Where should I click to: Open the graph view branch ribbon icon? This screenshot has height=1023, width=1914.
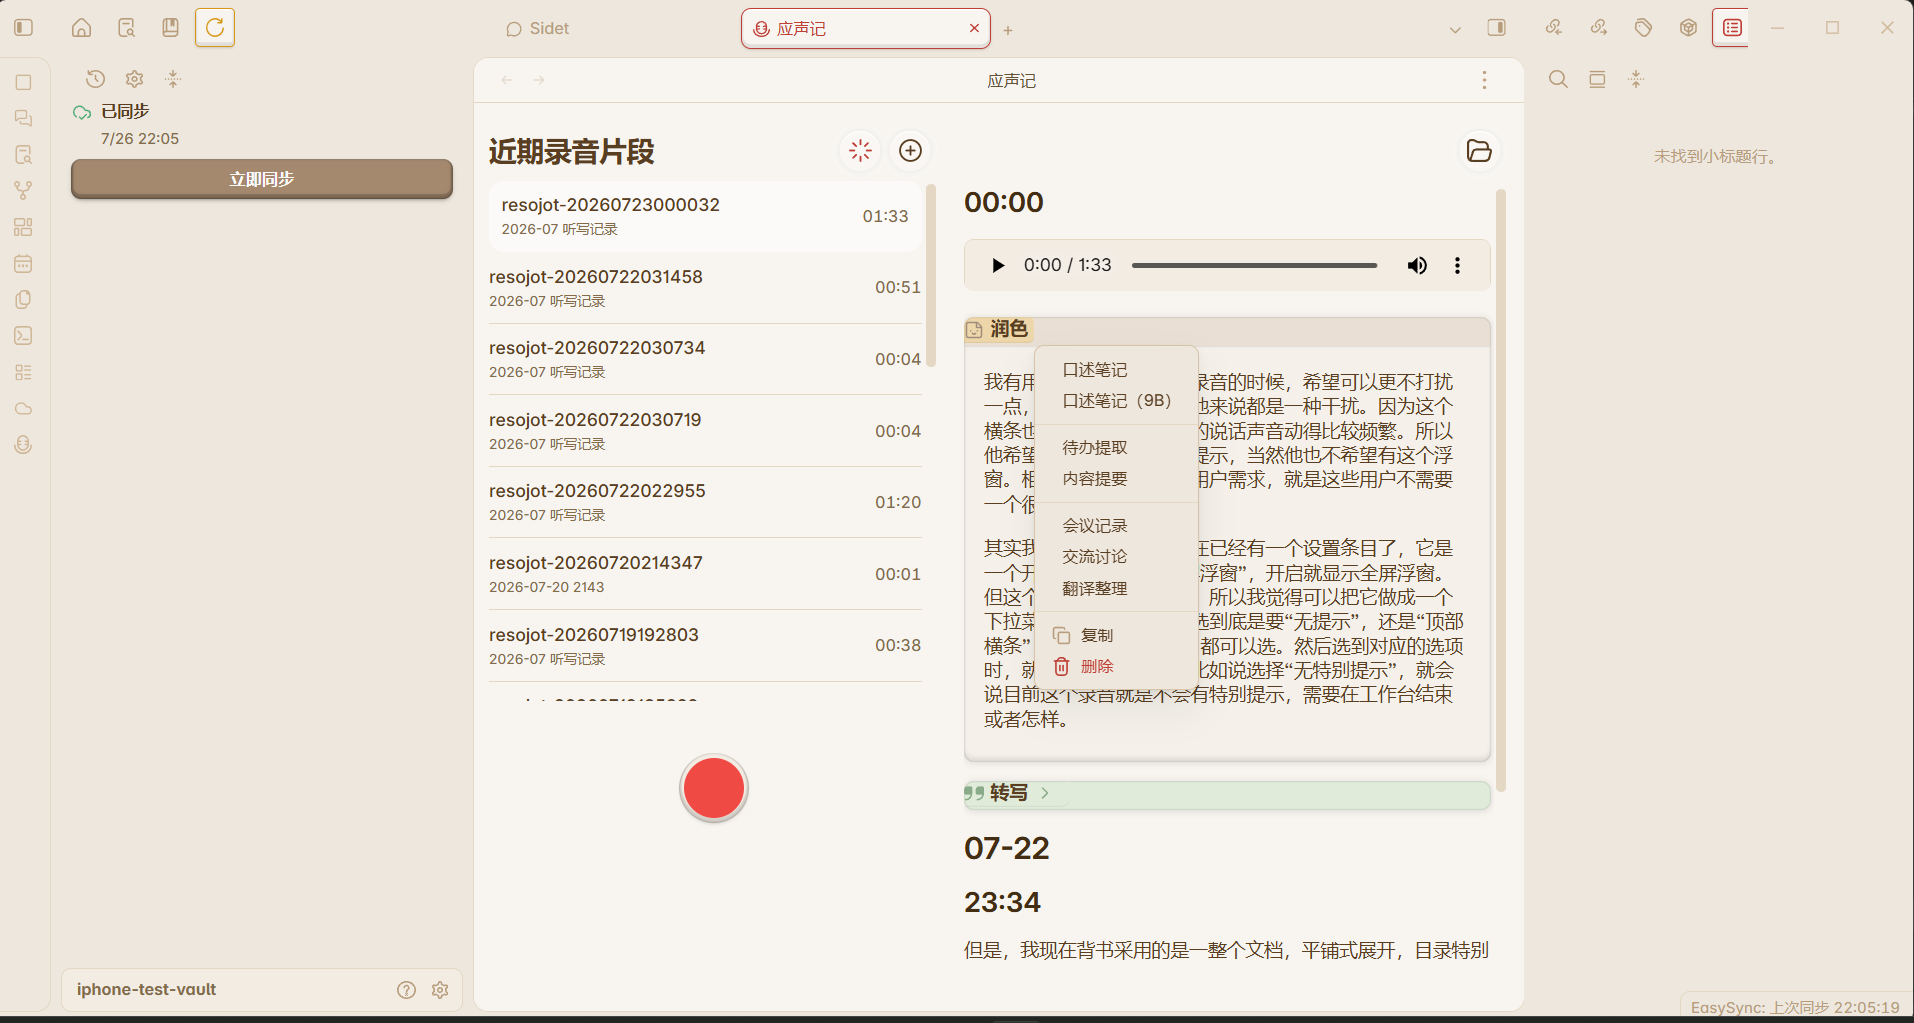23,190
